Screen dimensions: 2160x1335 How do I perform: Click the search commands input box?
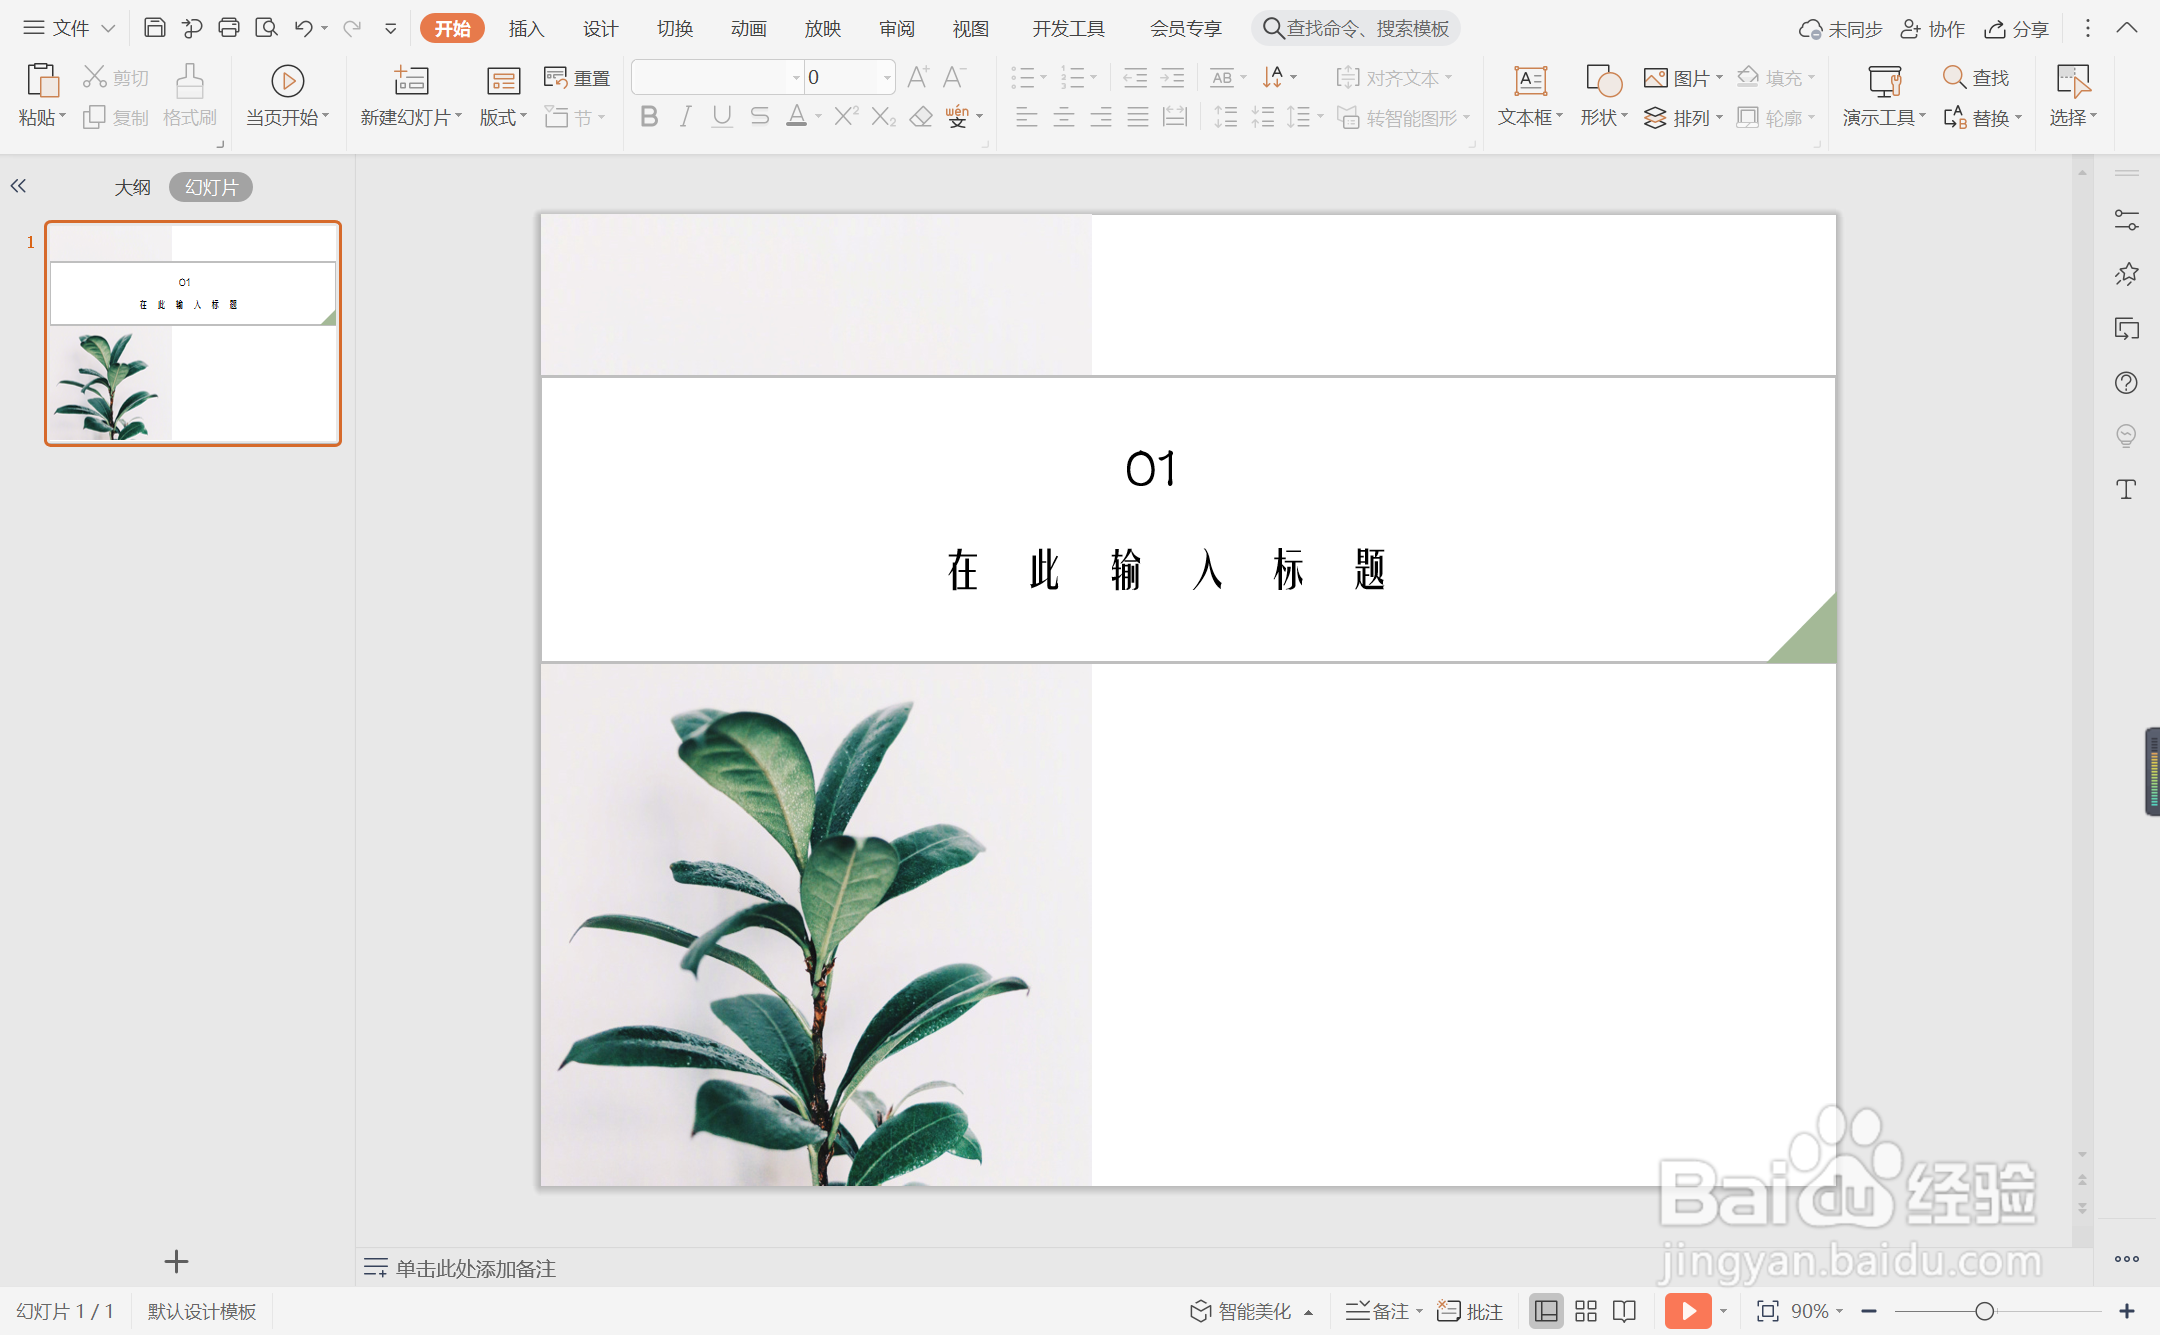1356,28
